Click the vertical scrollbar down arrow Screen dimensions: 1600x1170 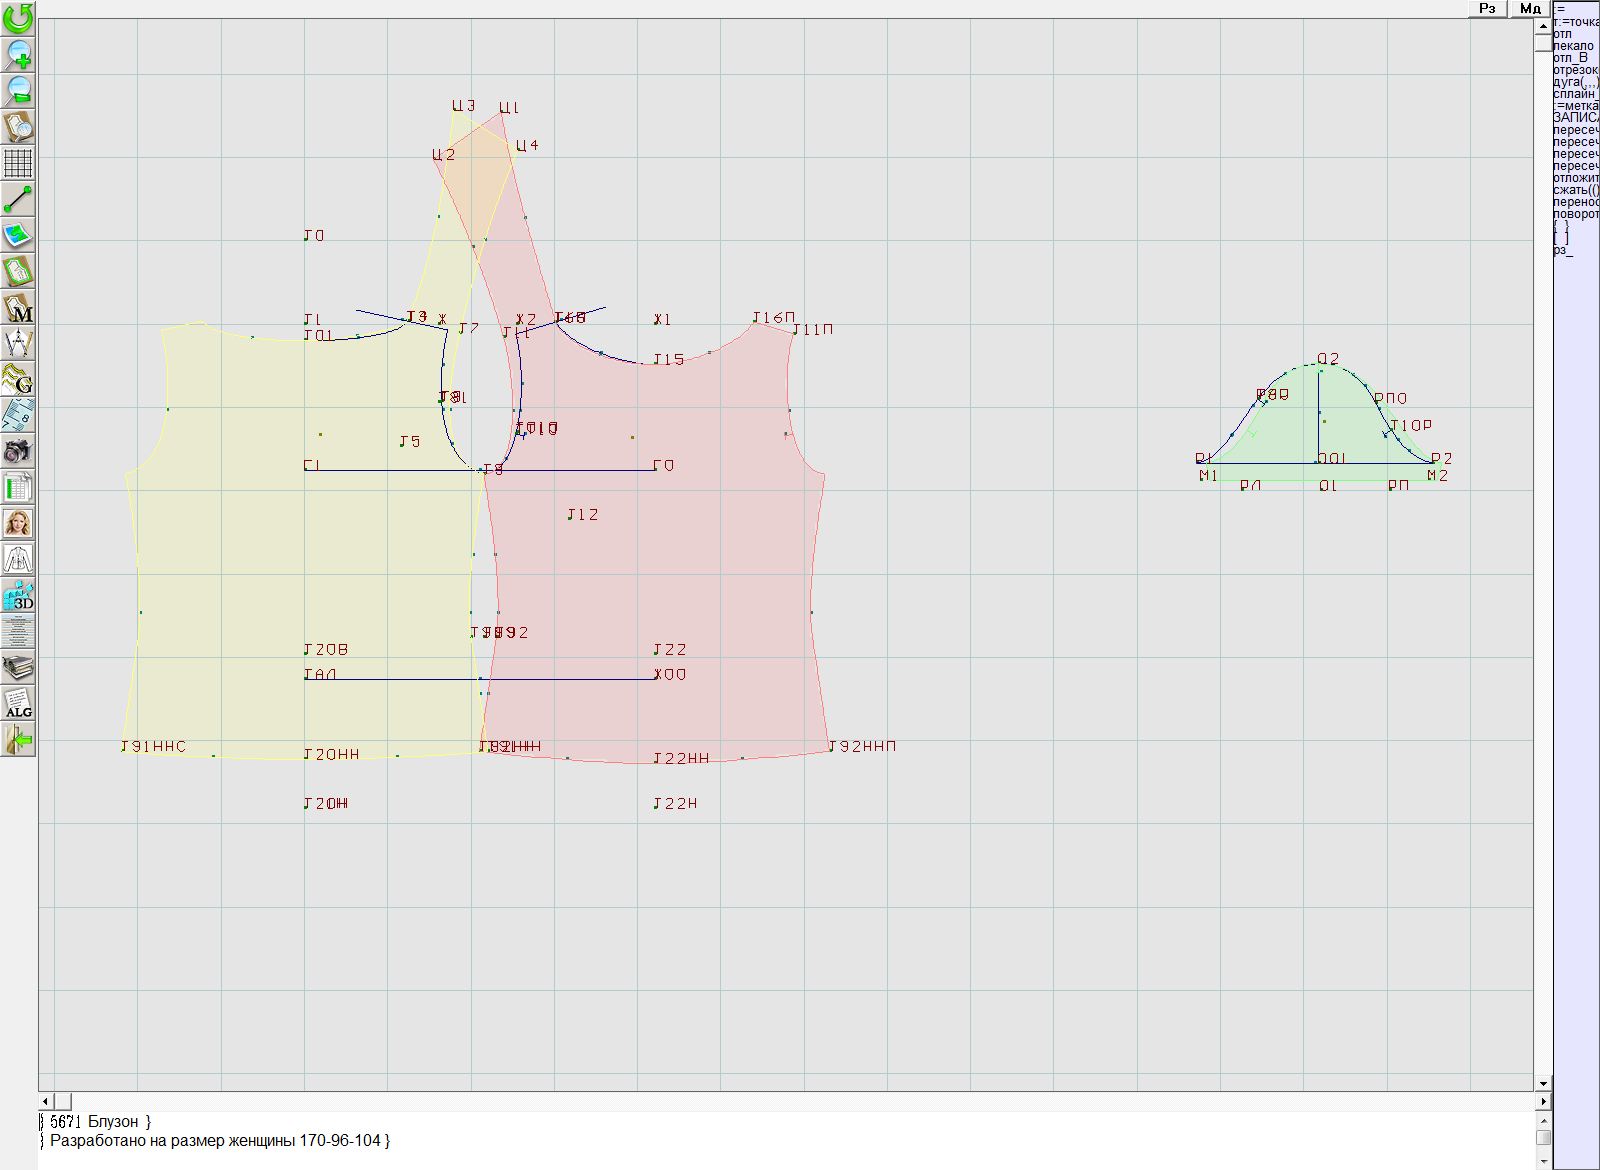[1543, 1083]
